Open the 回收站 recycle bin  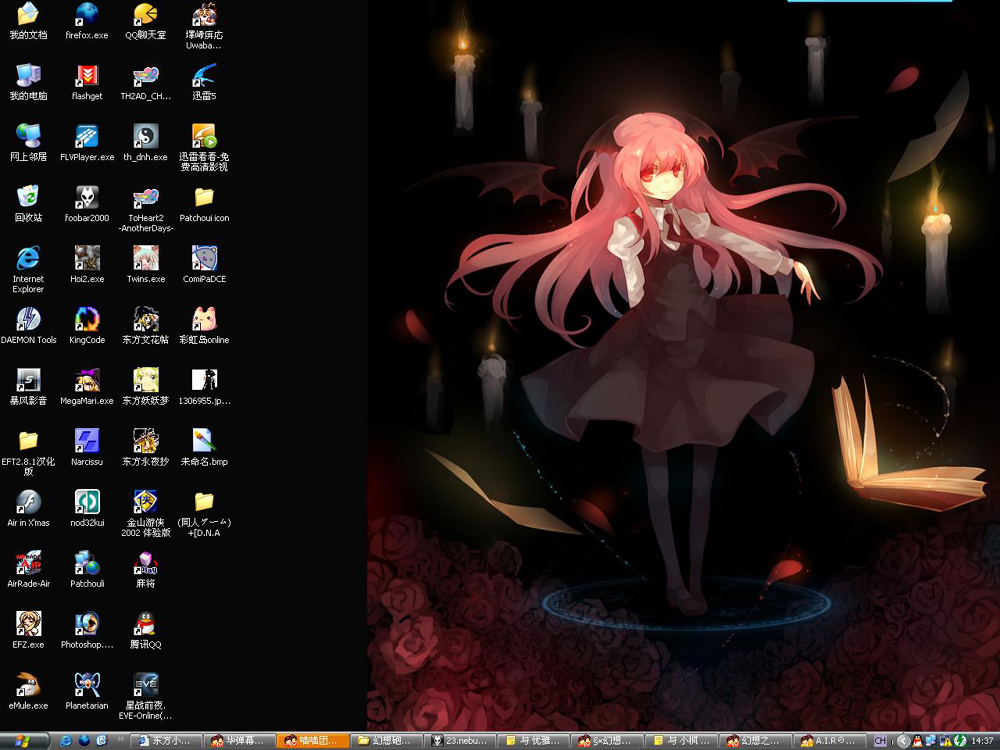(28, 204)
